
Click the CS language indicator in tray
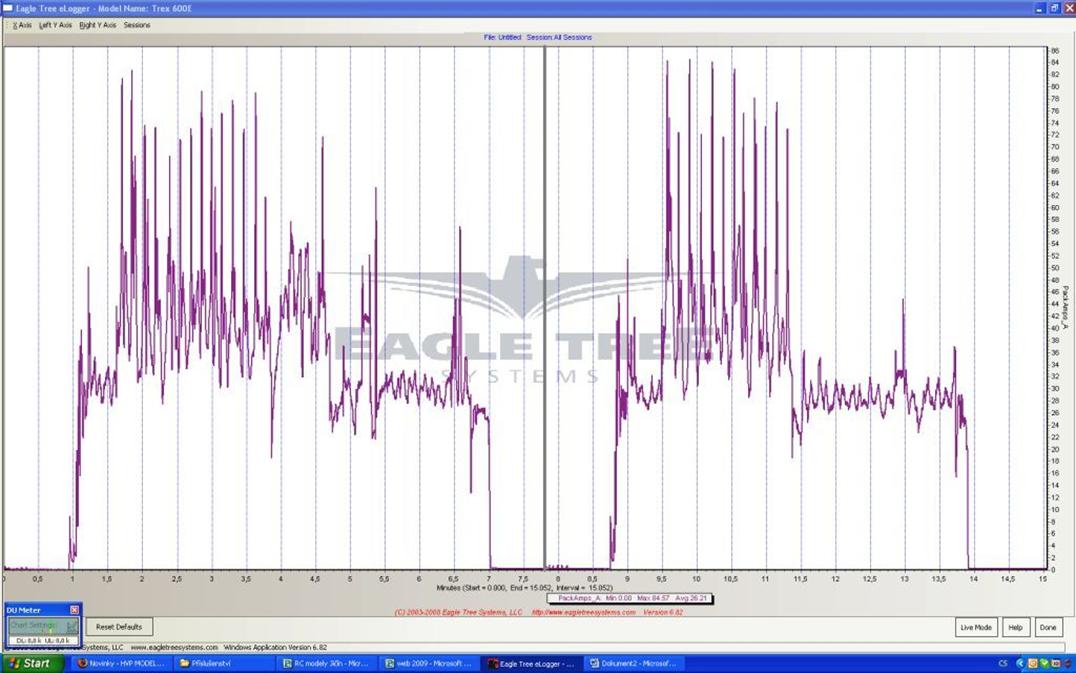(1003, 663)
